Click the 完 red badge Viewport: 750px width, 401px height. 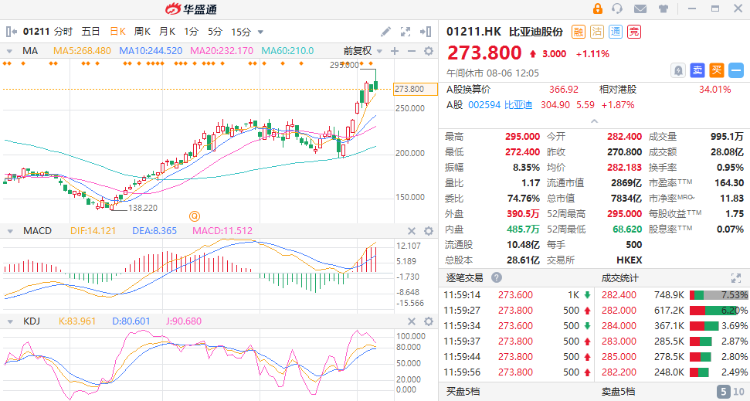point(634,32)
